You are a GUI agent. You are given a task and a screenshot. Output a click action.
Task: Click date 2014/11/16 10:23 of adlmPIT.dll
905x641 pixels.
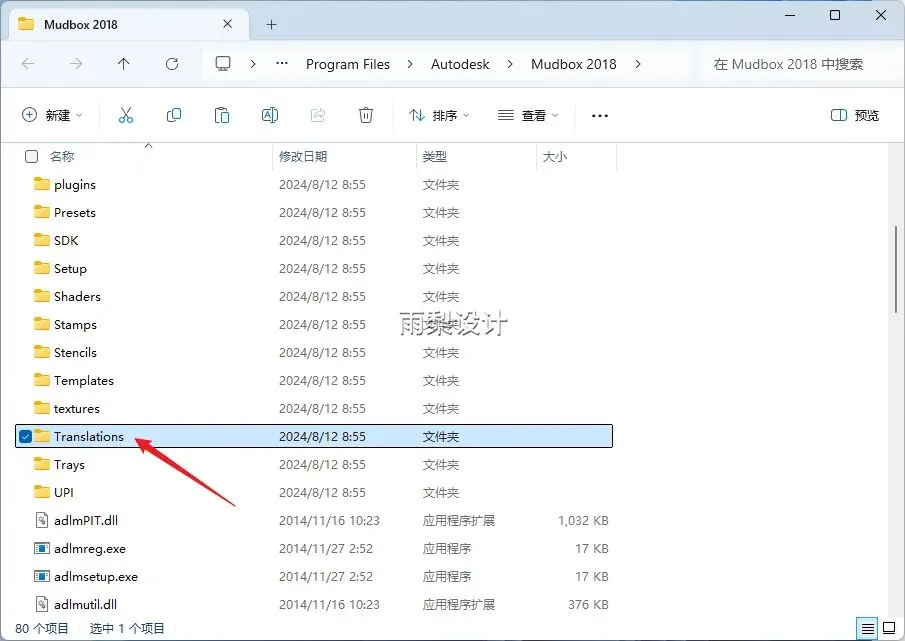(330, 520)
